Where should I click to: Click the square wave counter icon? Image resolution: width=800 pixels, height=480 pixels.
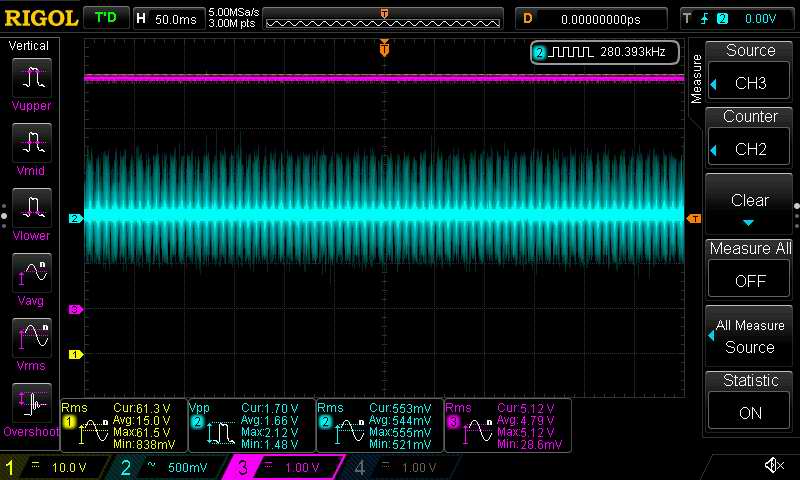[570, 52]
